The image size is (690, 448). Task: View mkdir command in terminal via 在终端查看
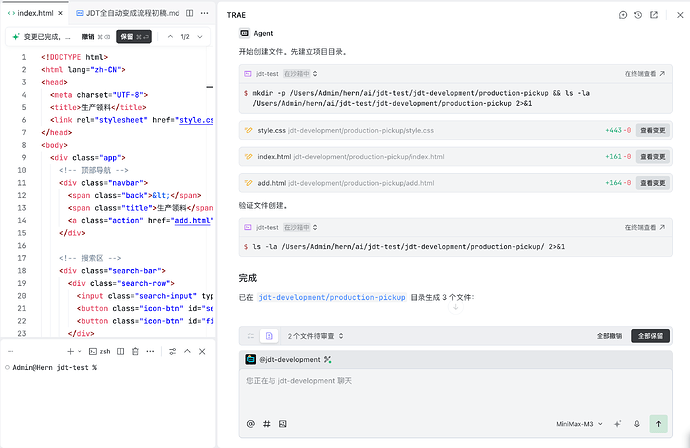(x=645, y=73)
